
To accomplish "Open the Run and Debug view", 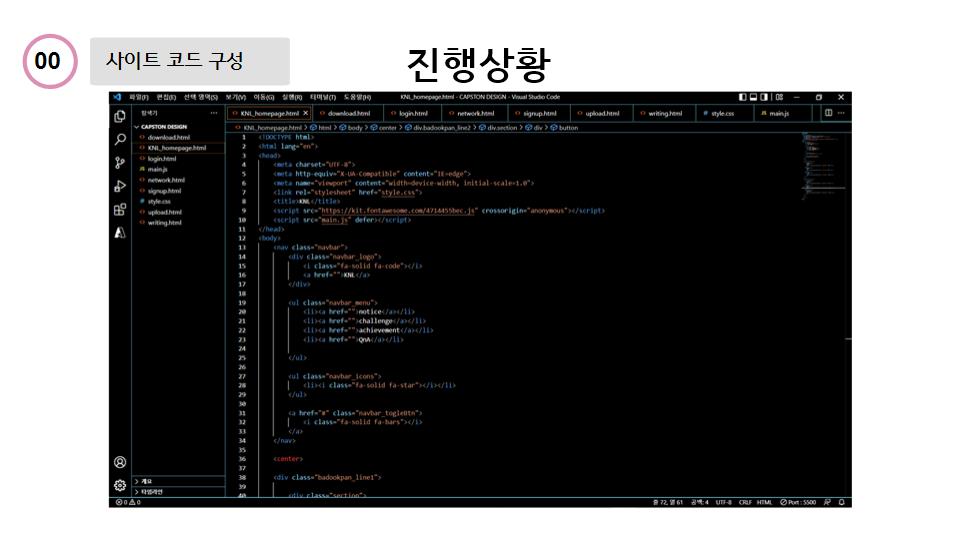I will tap(120, 186).
